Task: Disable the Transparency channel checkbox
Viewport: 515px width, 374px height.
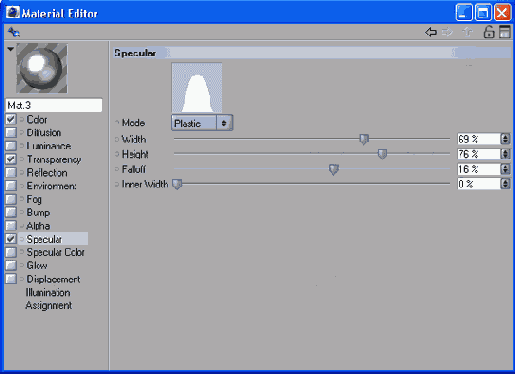Action: 11,159
